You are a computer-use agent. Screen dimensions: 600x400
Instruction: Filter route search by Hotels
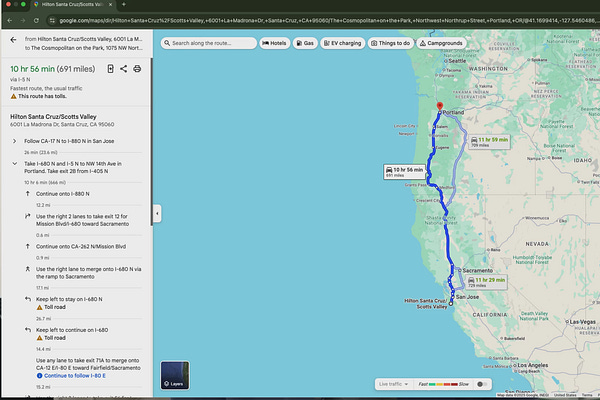pyautogui.click(x=274, y=43)
